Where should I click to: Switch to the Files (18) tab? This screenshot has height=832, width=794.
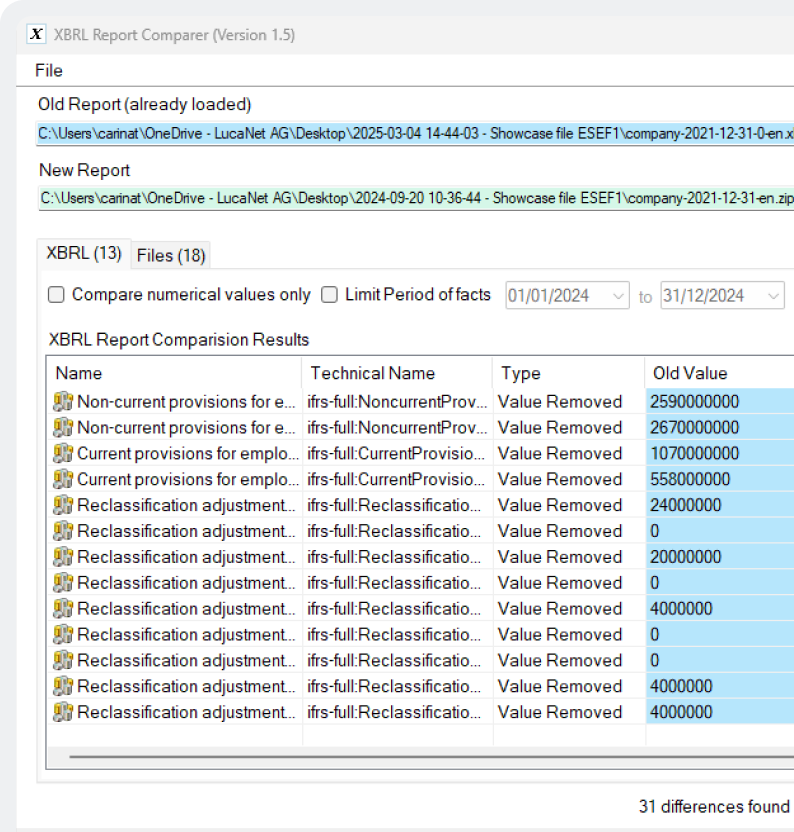point(171,256)
